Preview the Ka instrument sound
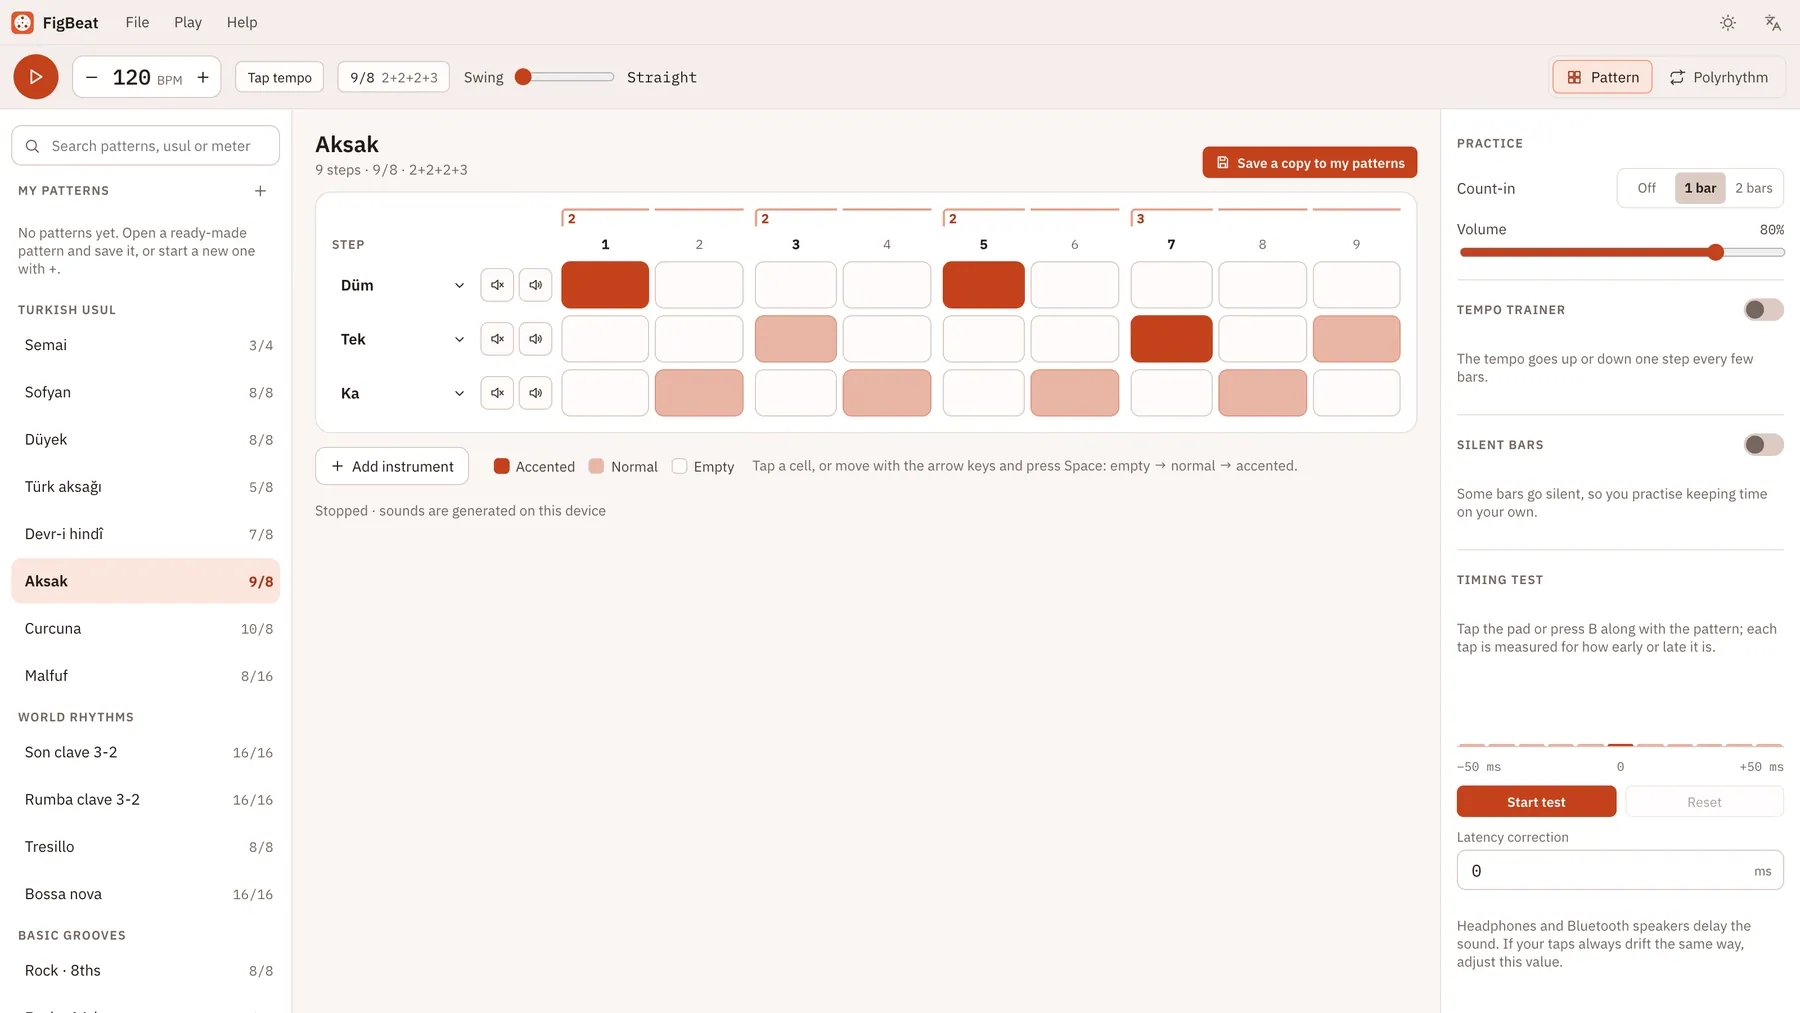The width and height of the screenshot is (1800, 1013). click(x=536, y=393)
